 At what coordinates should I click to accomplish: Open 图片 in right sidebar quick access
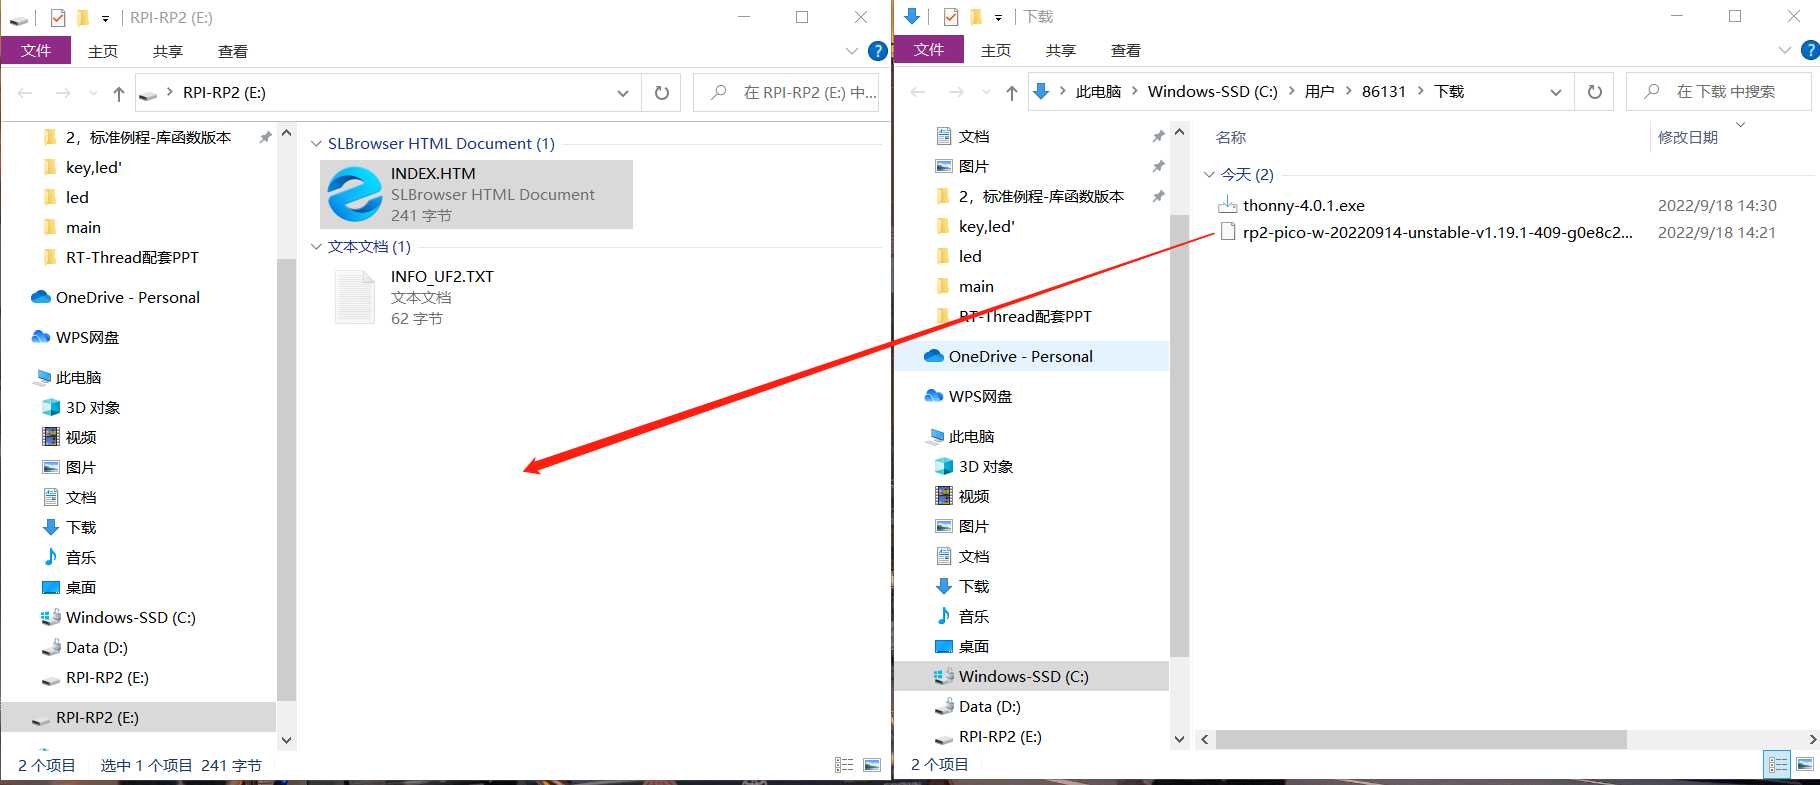[973, 166]
